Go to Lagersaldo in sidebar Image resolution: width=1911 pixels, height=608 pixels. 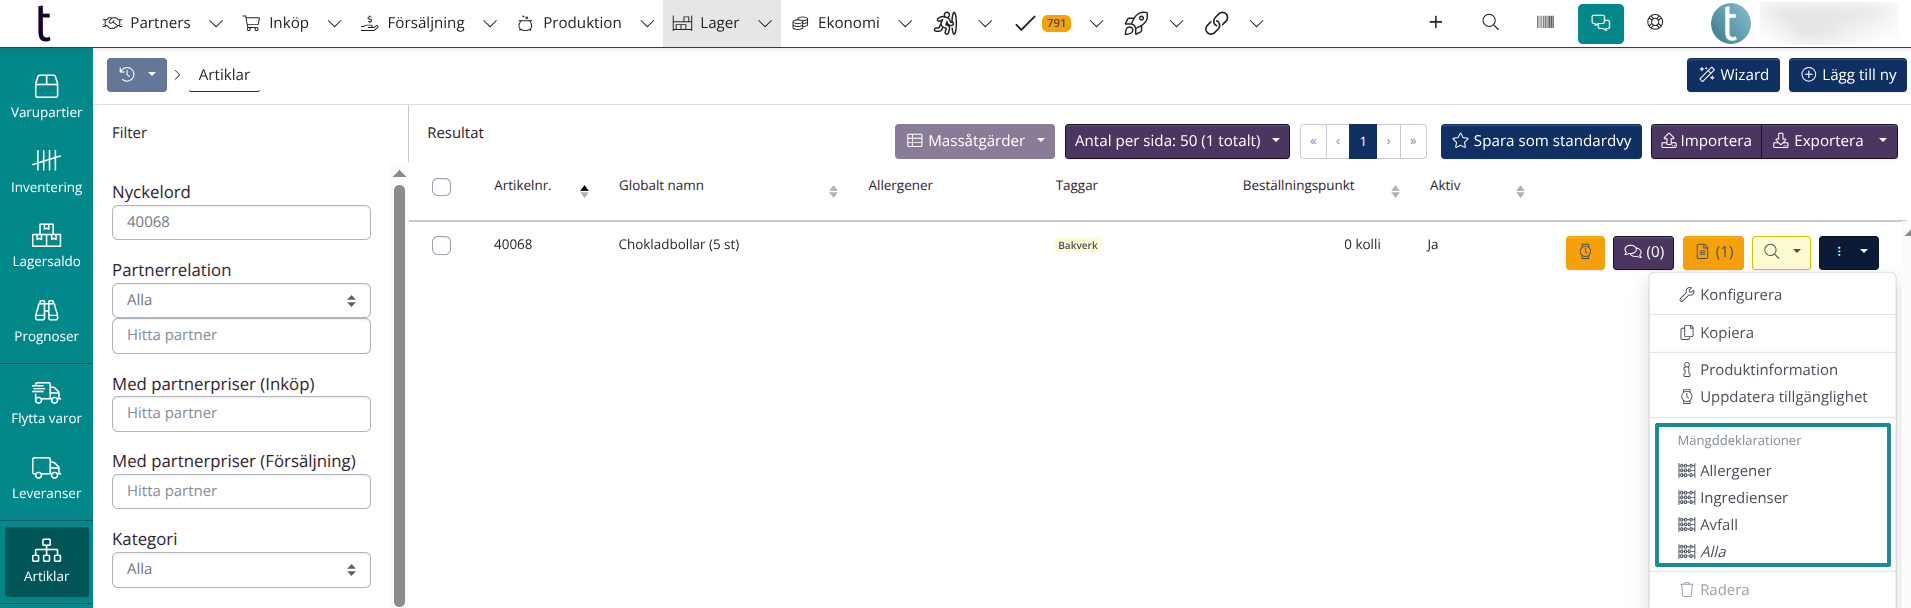coord(46,246)
